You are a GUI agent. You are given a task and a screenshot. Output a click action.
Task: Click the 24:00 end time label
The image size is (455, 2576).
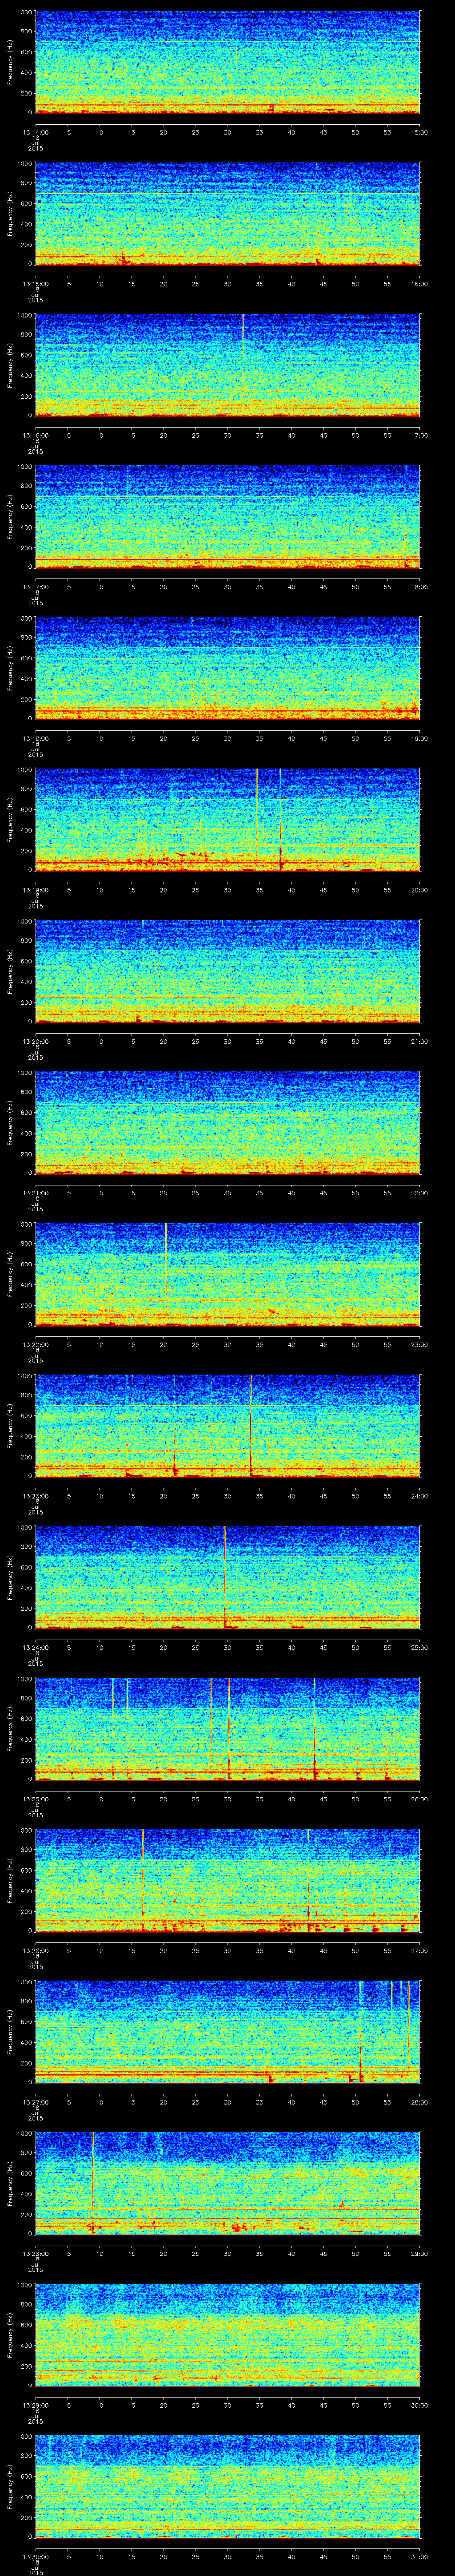(x=420, y=1495)
